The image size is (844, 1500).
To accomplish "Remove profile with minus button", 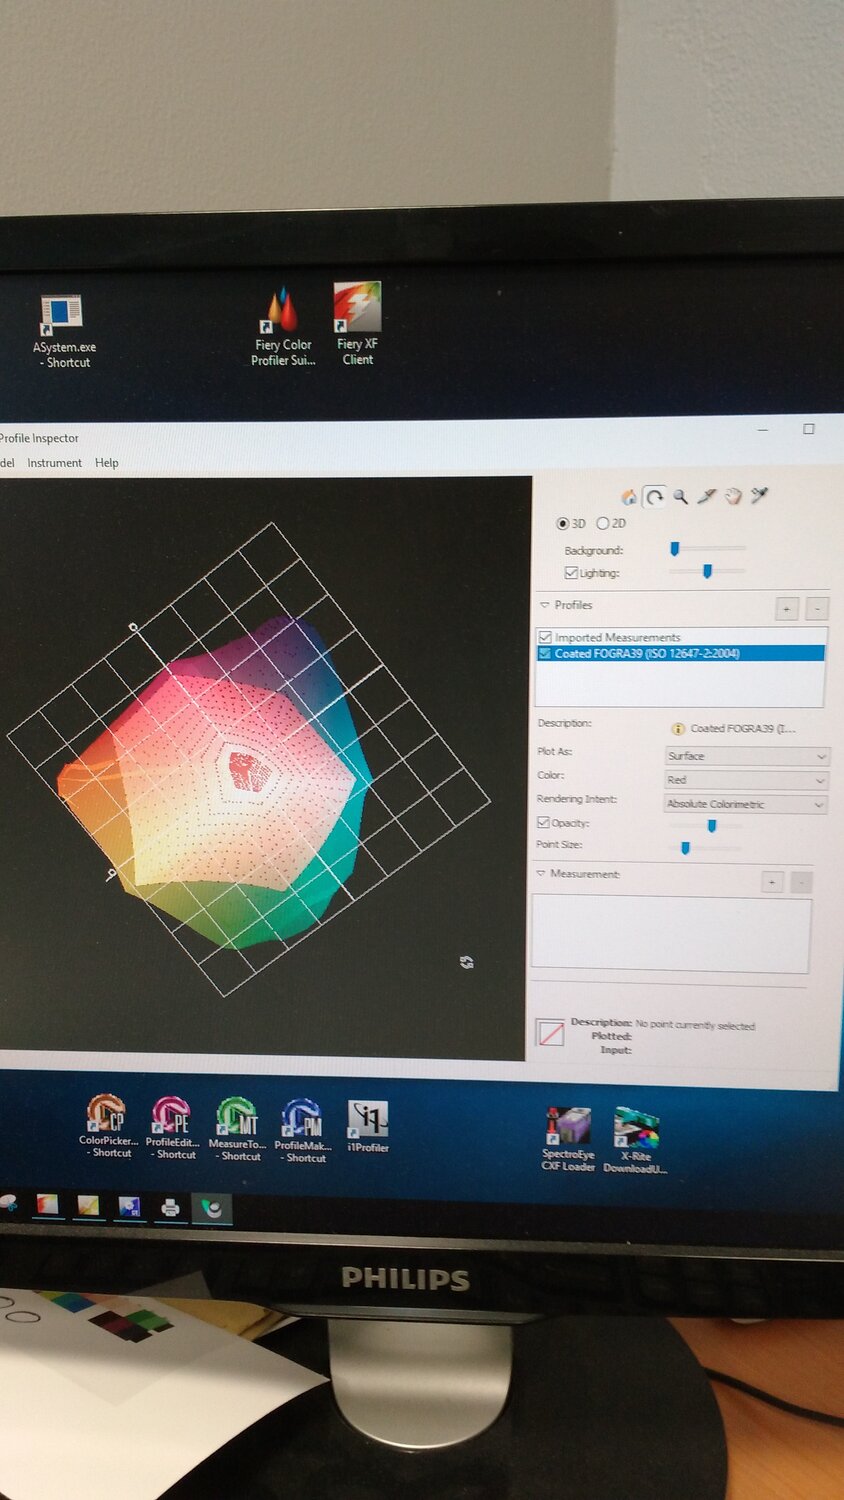I will click(x=817, y=608).
